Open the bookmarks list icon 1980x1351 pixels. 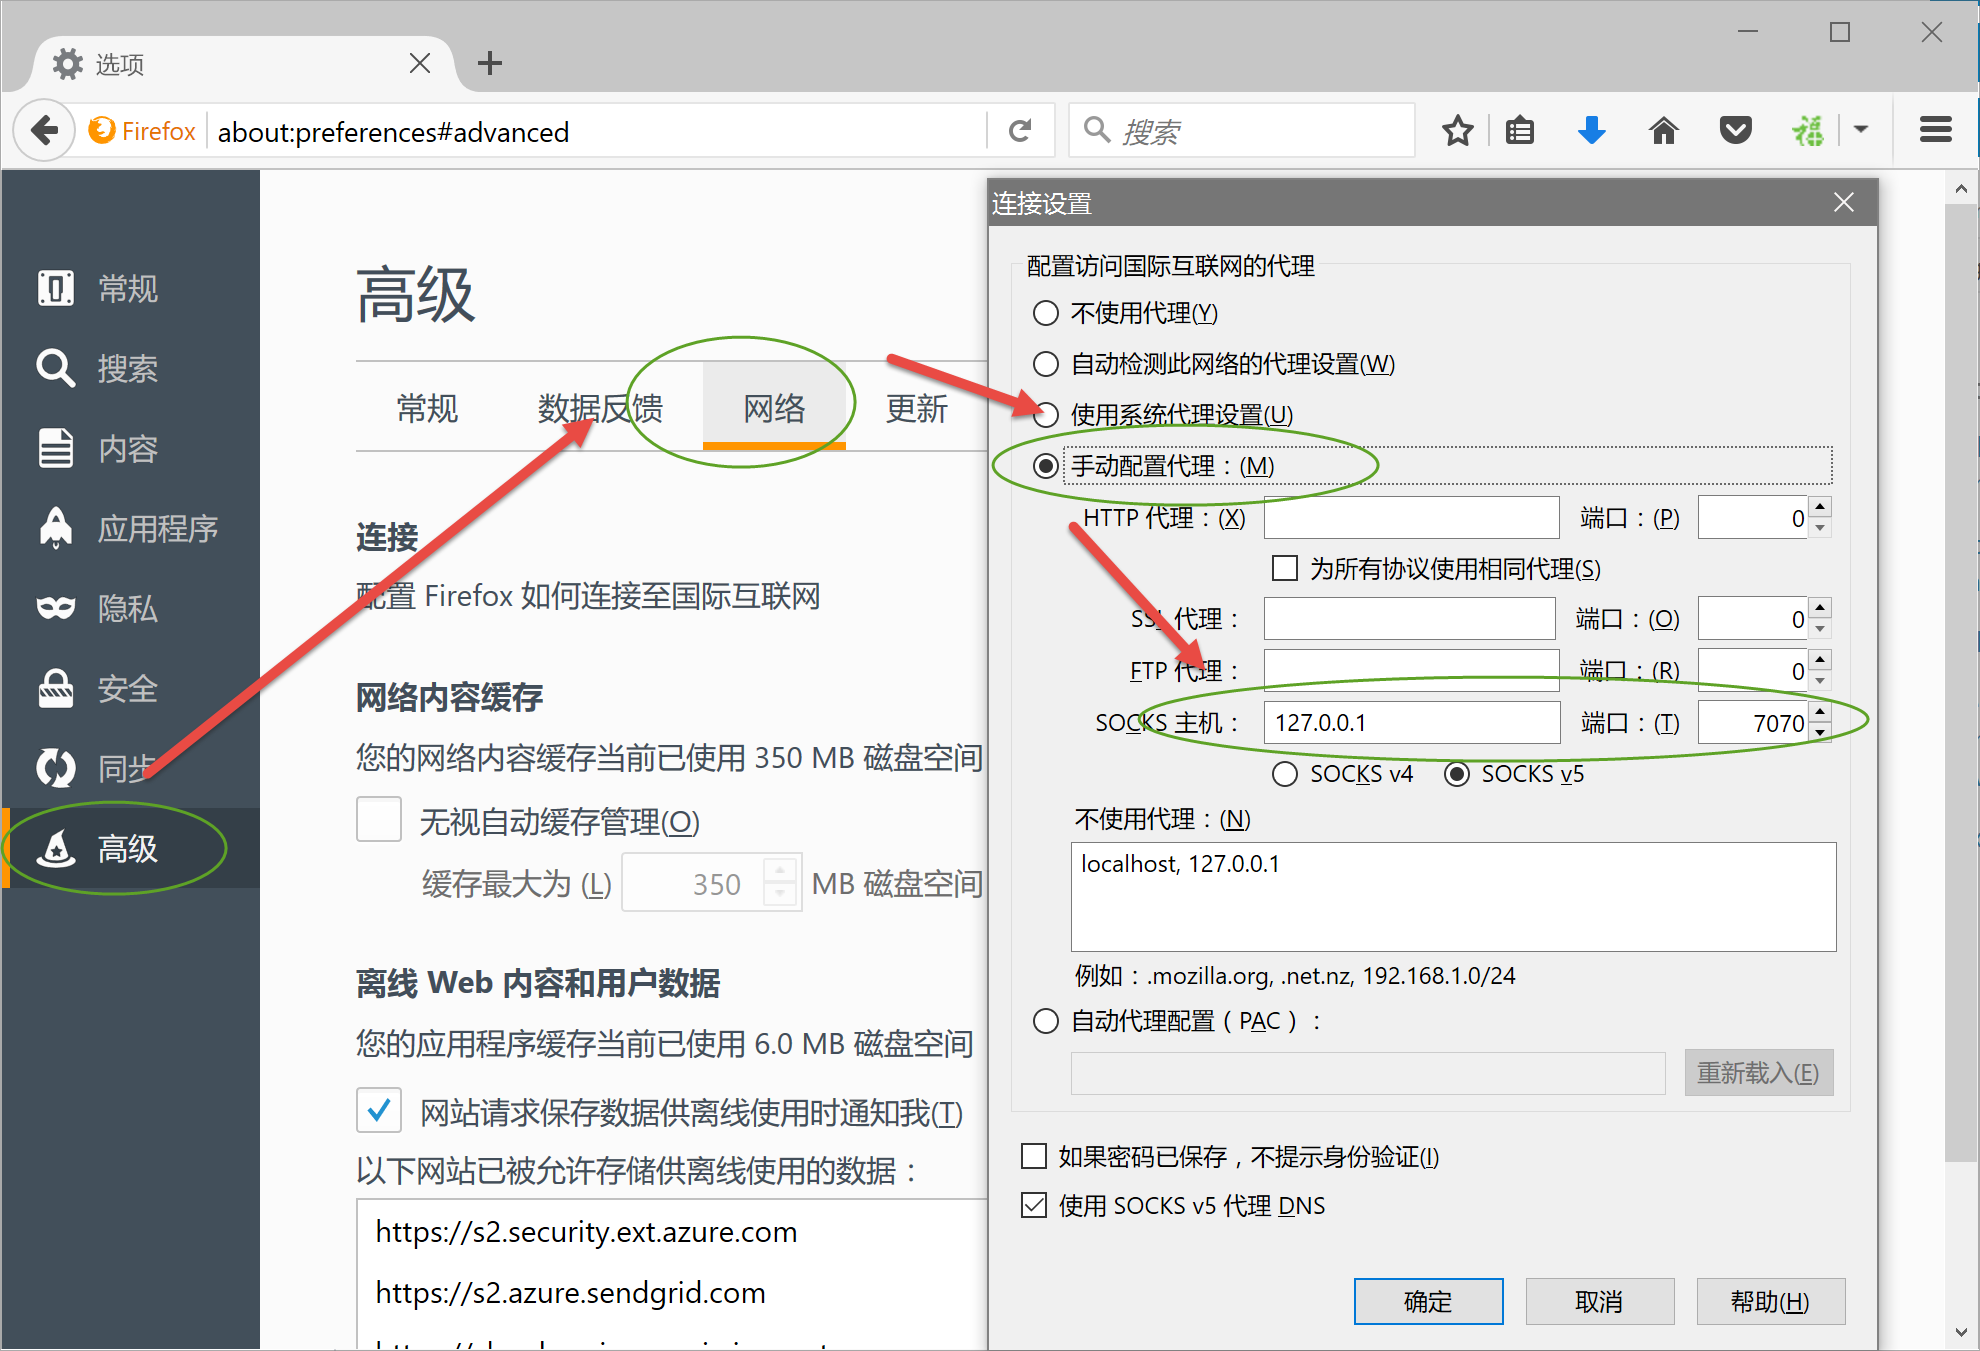(x=1520, y=131)
